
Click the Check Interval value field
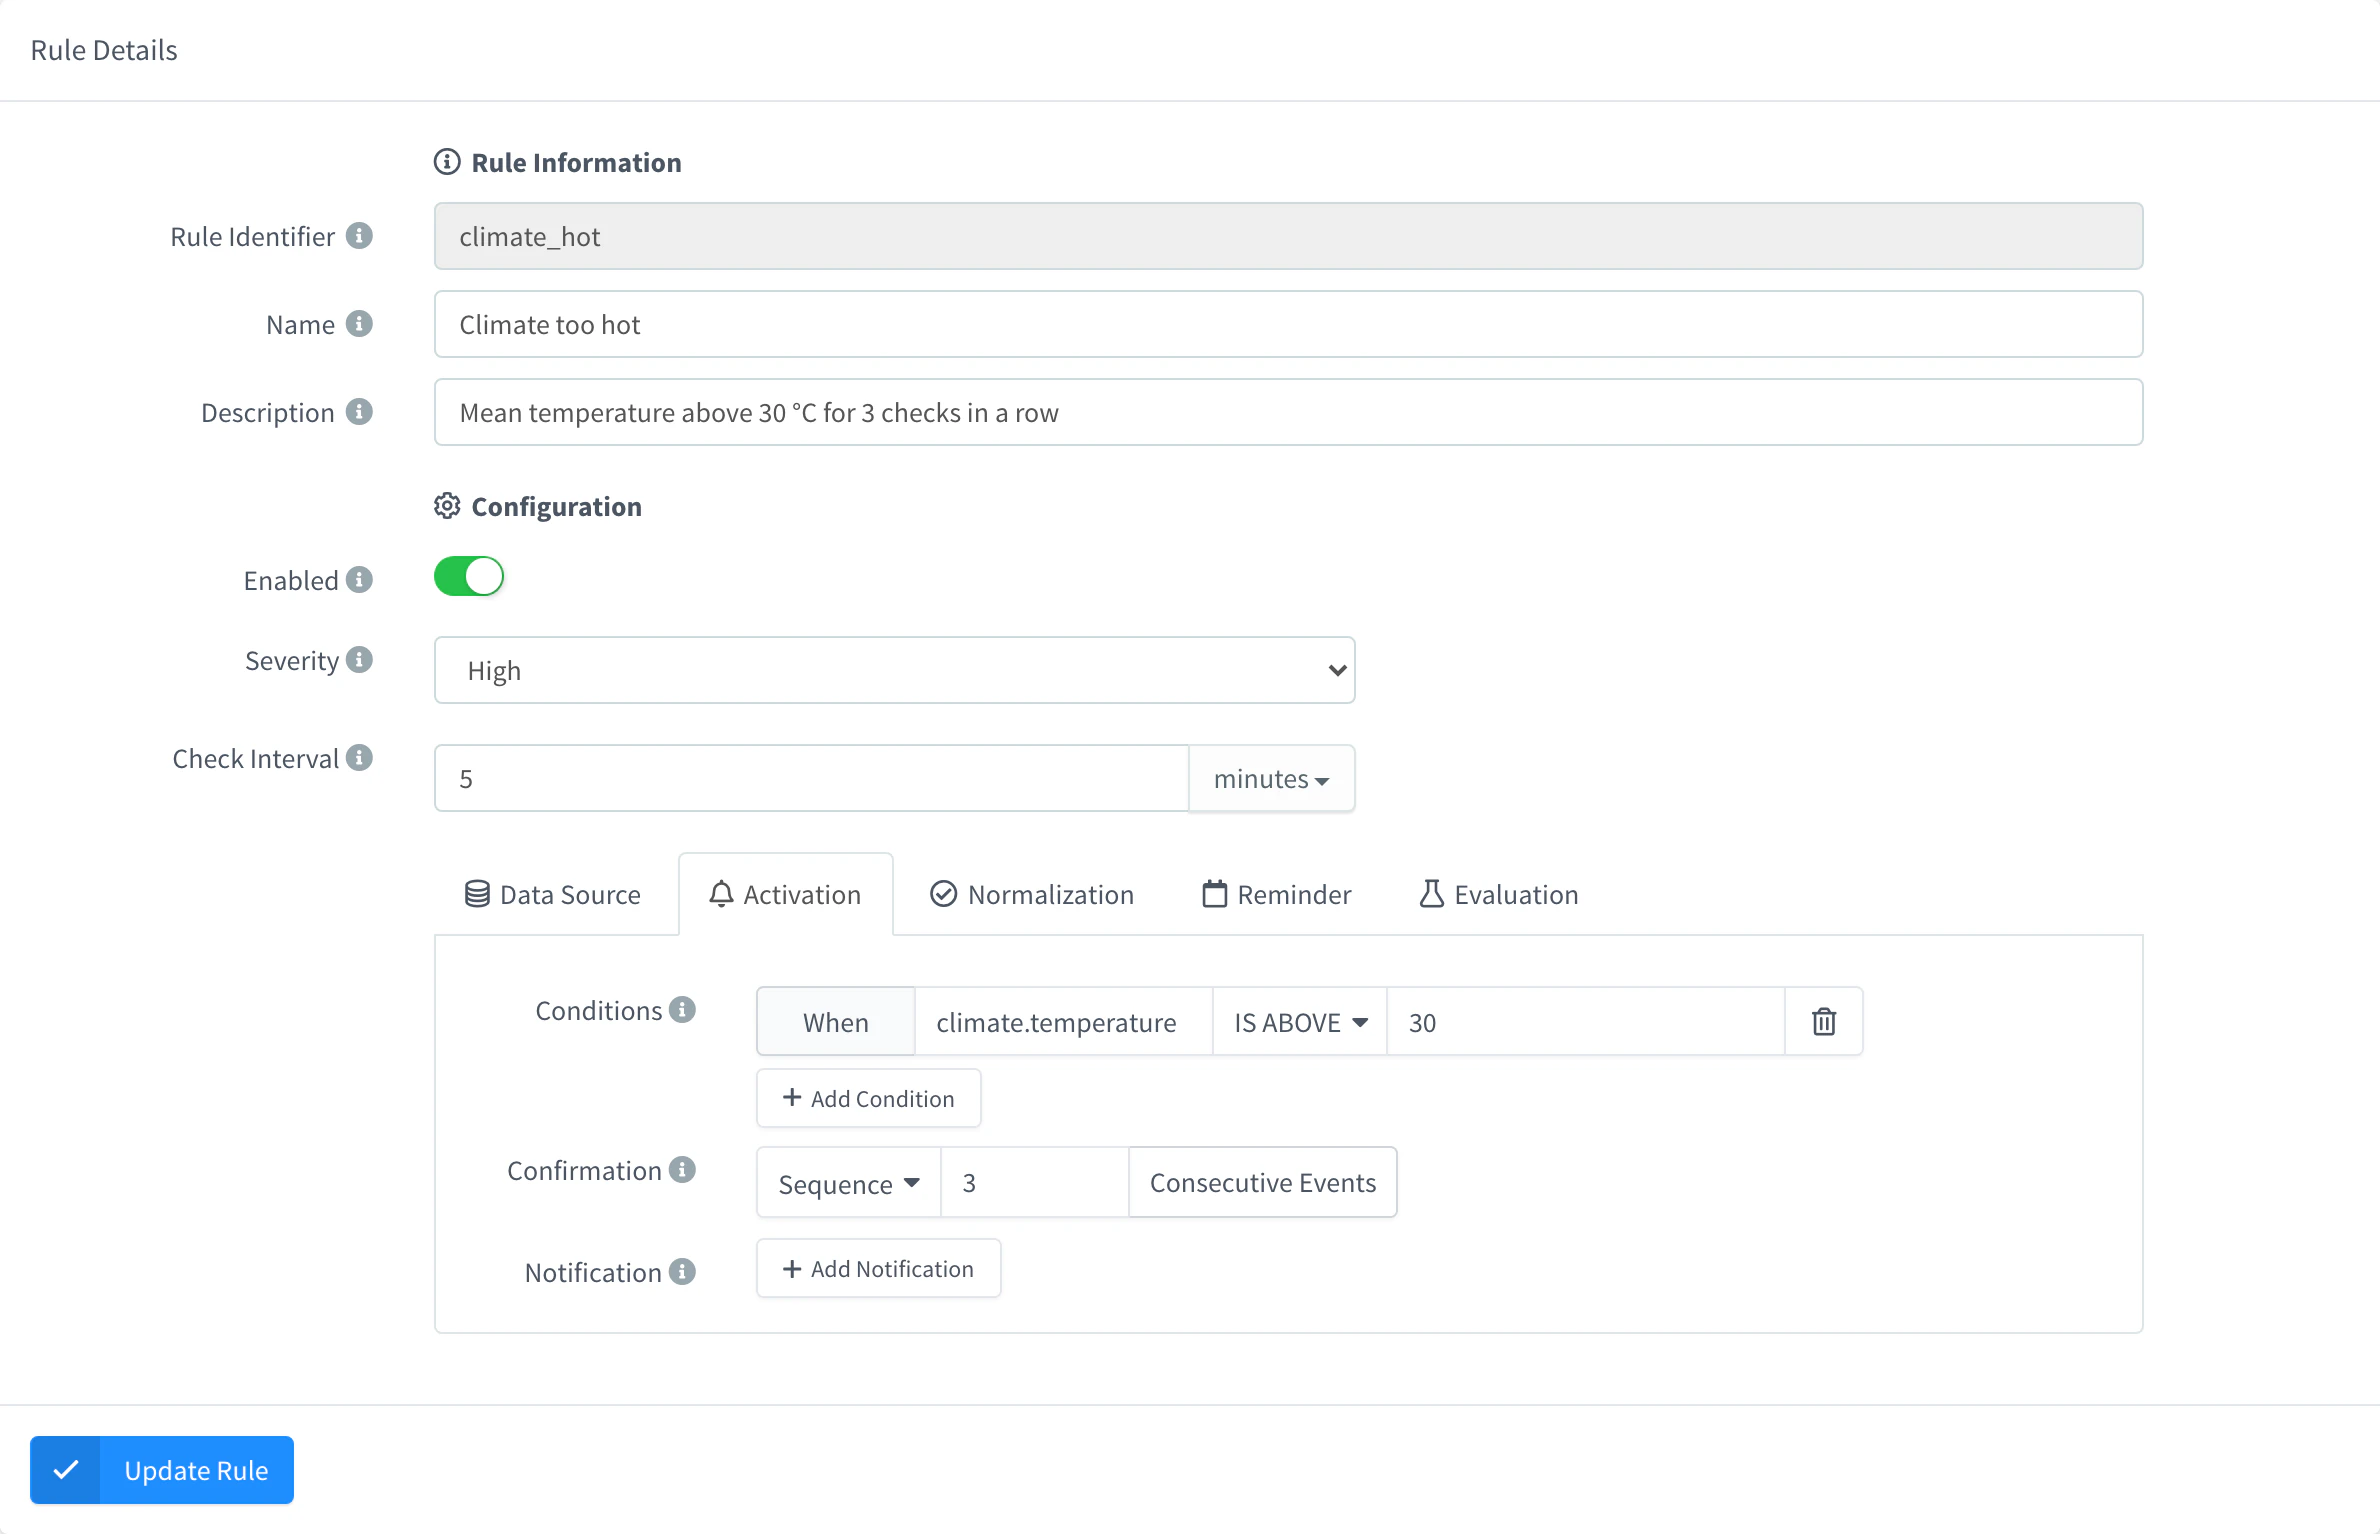812,779
